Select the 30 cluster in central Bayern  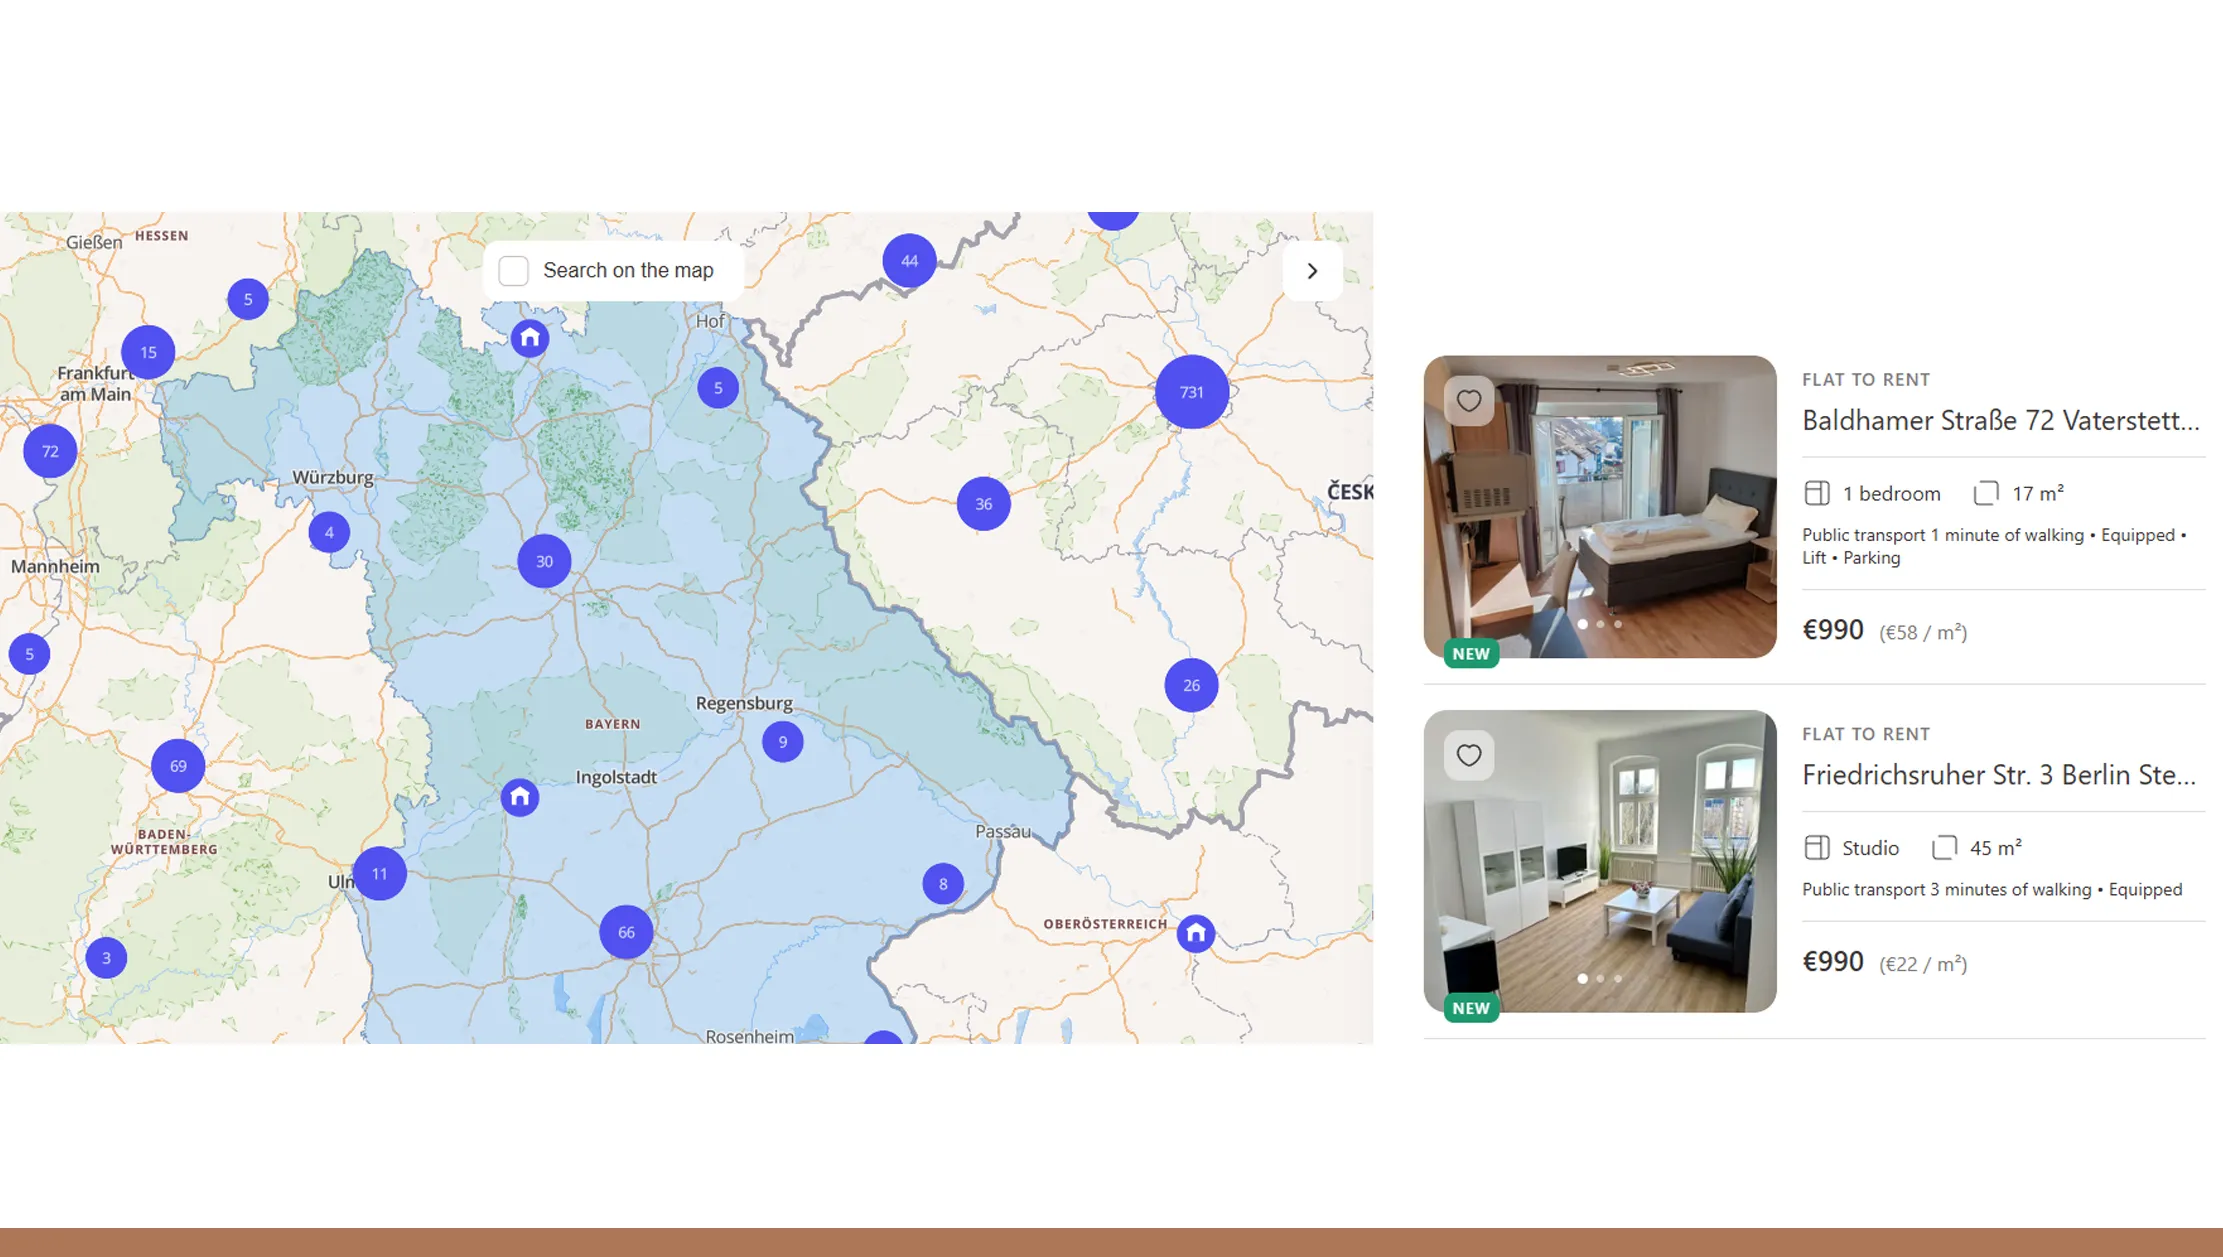(544, 561)
